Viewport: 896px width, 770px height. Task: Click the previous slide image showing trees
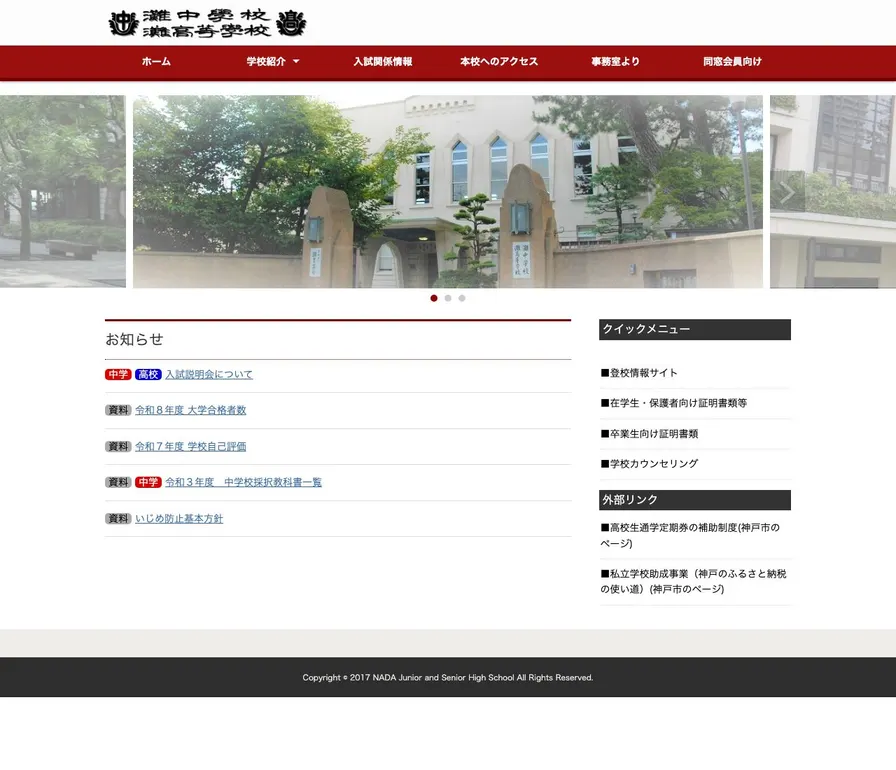pos(63,191)
